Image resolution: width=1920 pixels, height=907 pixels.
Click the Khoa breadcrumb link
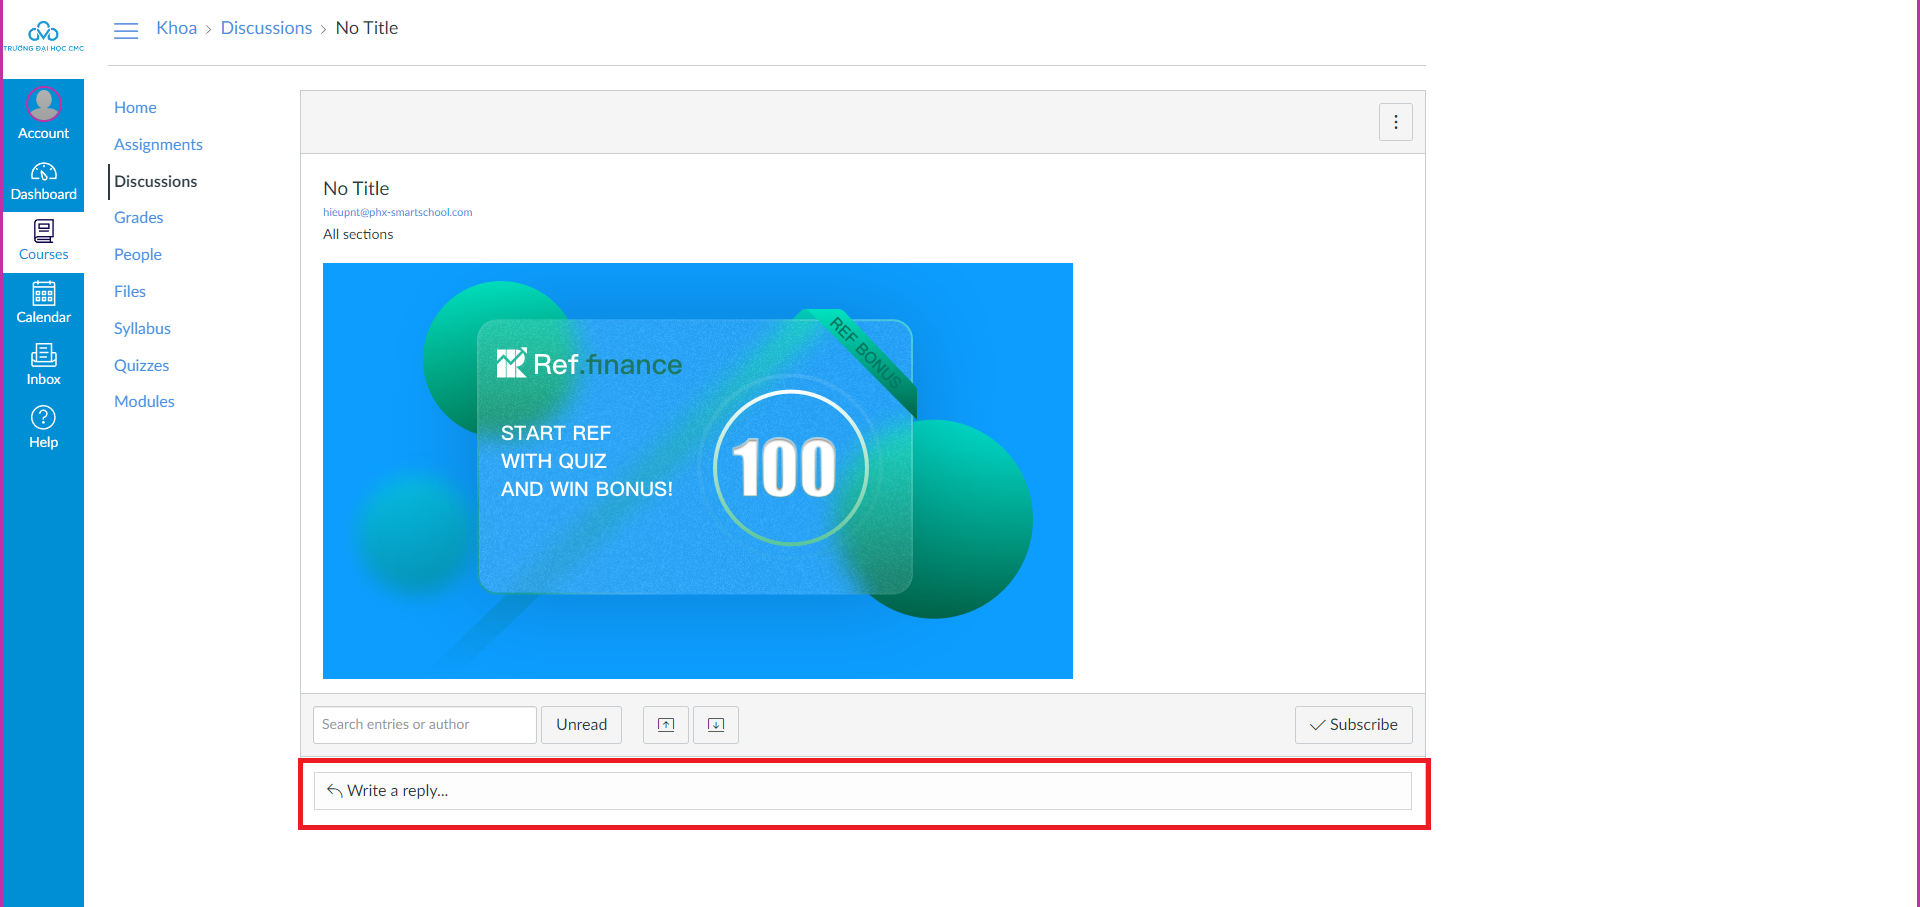point(176,28)
